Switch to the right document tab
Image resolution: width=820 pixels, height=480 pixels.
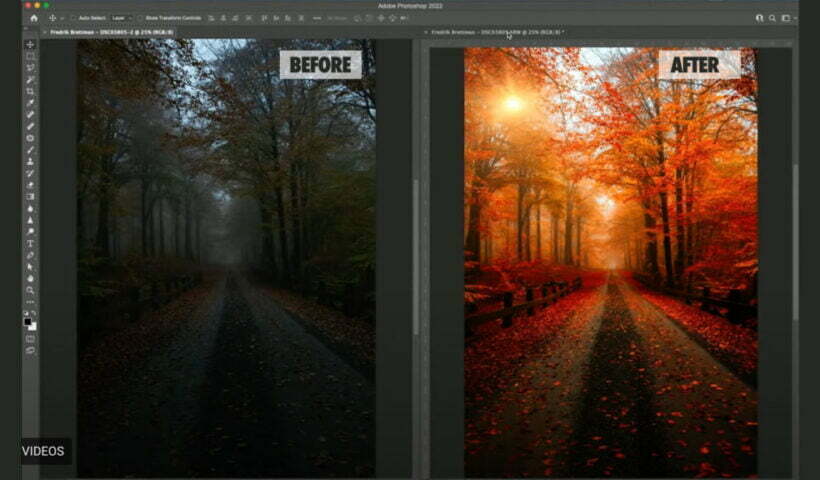pyautogui.click(x=500, y=32)
